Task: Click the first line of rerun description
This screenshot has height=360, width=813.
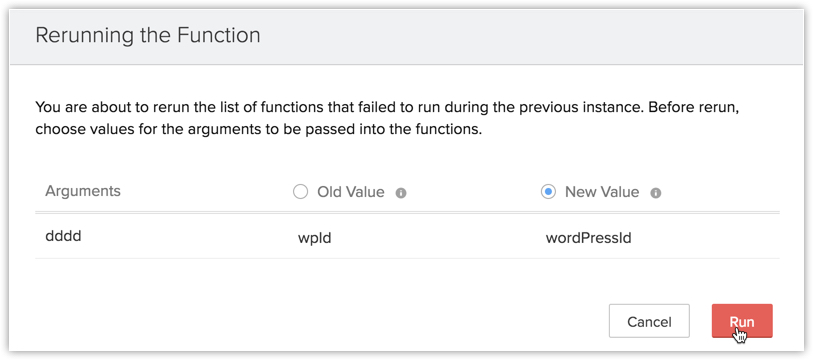Action: tap(385, 108)
